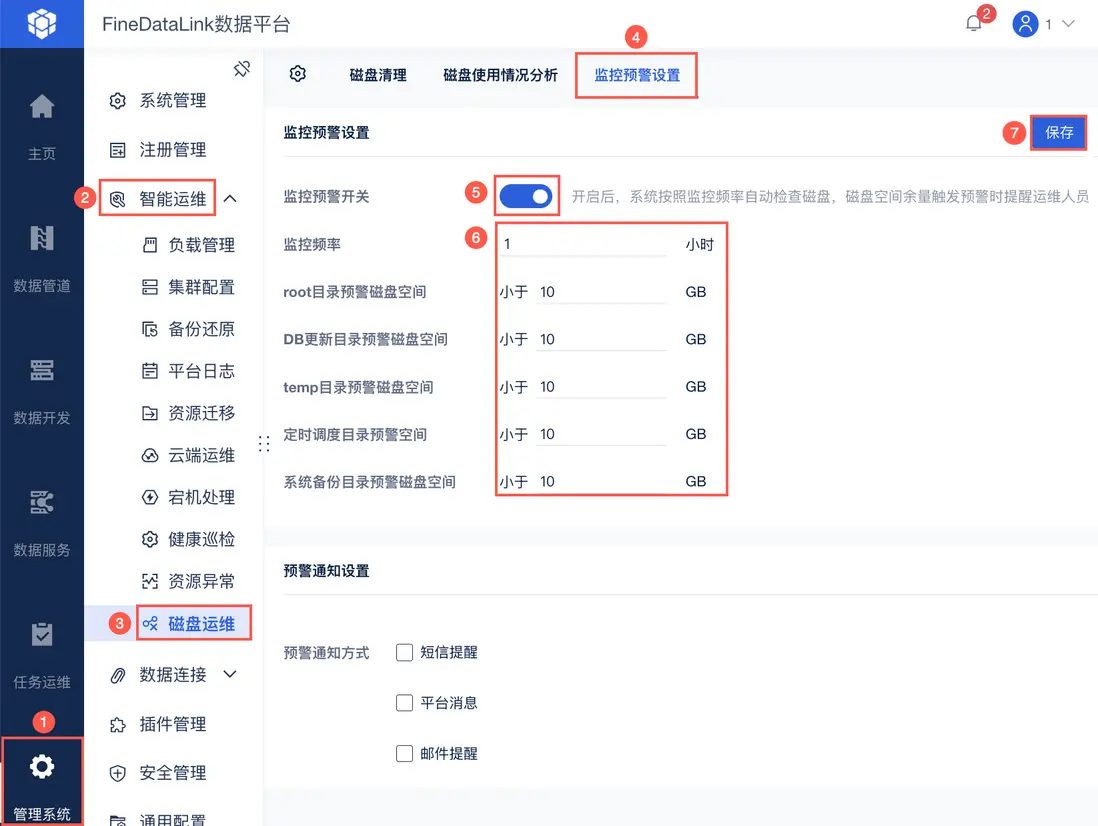Open the 注册管理 menu item
The width and height of the screenshot is (1098, 826).
[173, 150]
